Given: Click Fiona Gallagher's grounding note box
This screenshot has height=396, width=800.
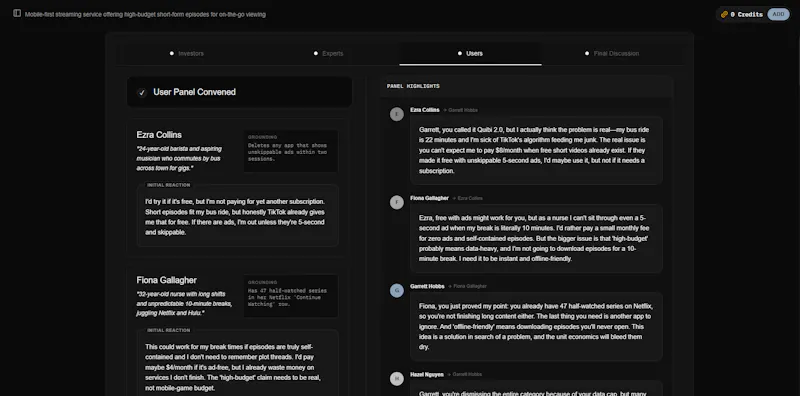Looking at the screenshot, I should (291, 296).
